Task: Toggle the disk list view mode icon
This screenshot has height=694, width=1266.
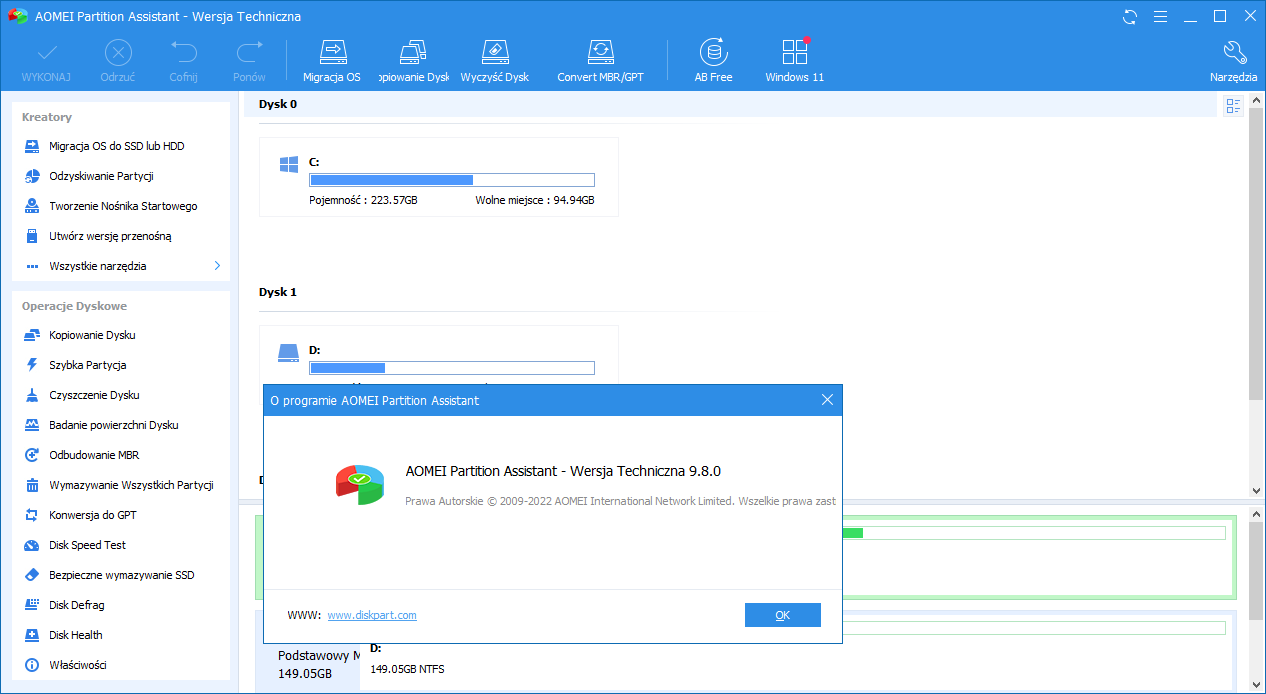Action: pos(1233,106)
